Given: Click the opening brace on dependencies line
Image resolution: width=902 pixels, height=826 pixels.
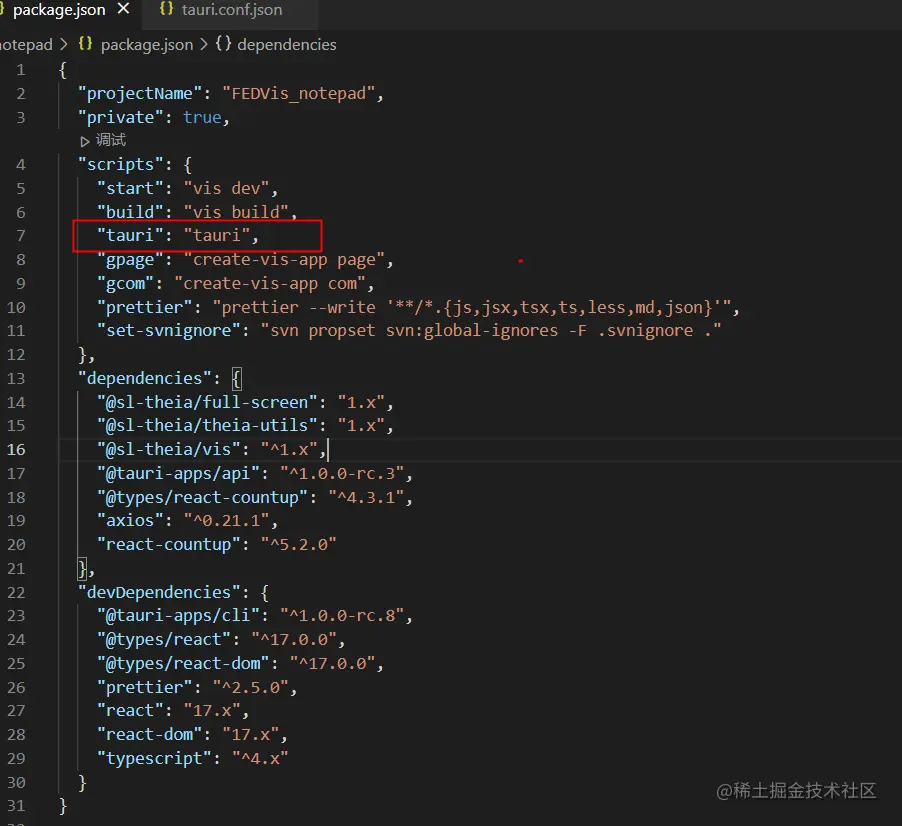Looking at the screenshot, I should pyautogui.click(x=236, y=379).
